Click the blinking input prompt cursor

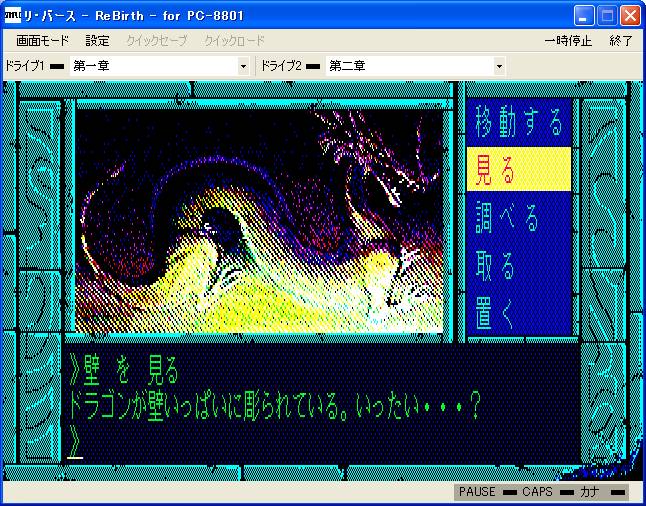[x=75, y=457]
